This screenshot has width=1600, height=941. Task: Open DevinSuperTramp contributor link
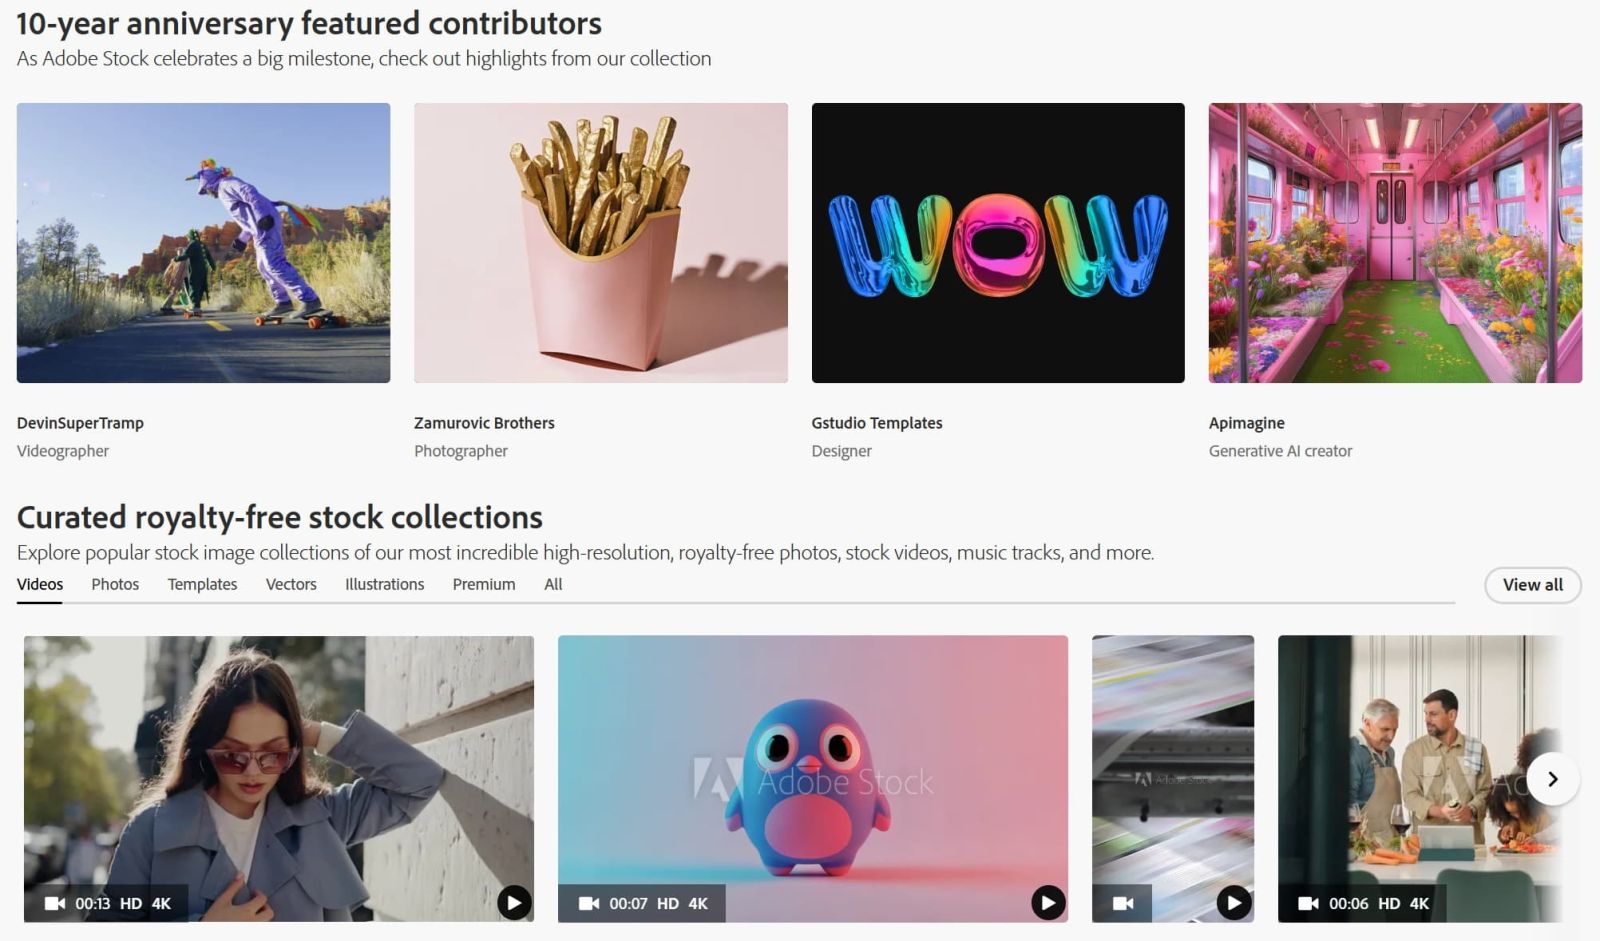point(80,423)
